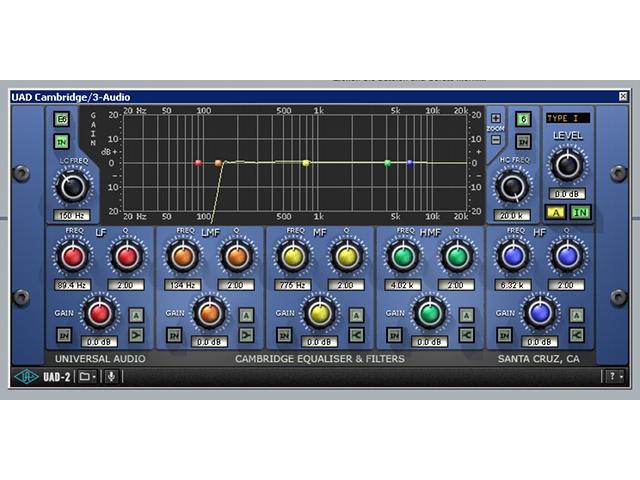Select the yellow MF handle on the graph
Viewport: 640px width, 480px height.
pos(306,163)
